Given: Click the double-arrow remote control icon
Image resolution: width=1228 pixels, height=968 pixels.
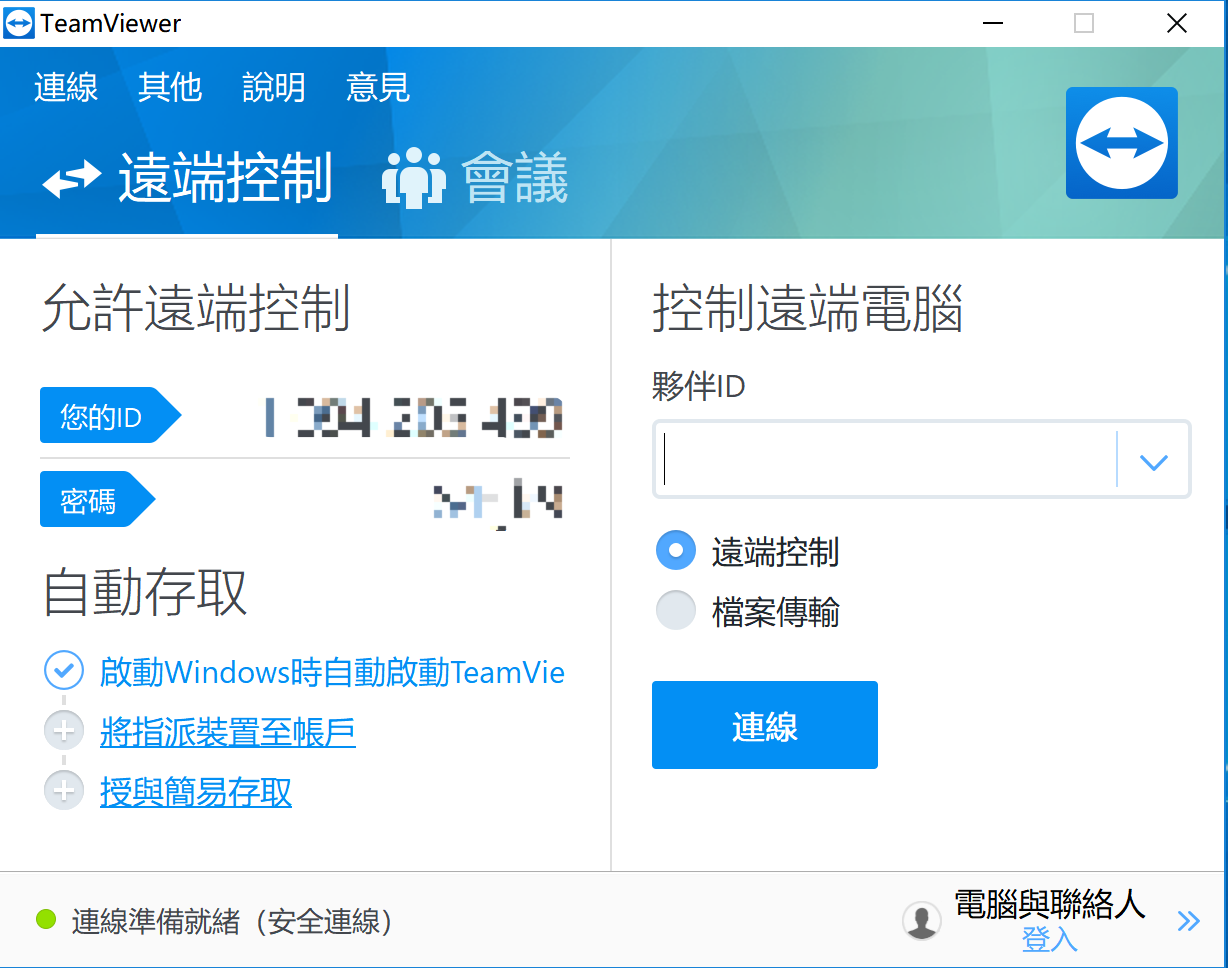Looking at the screenshot, I should (x=71, y=178).
